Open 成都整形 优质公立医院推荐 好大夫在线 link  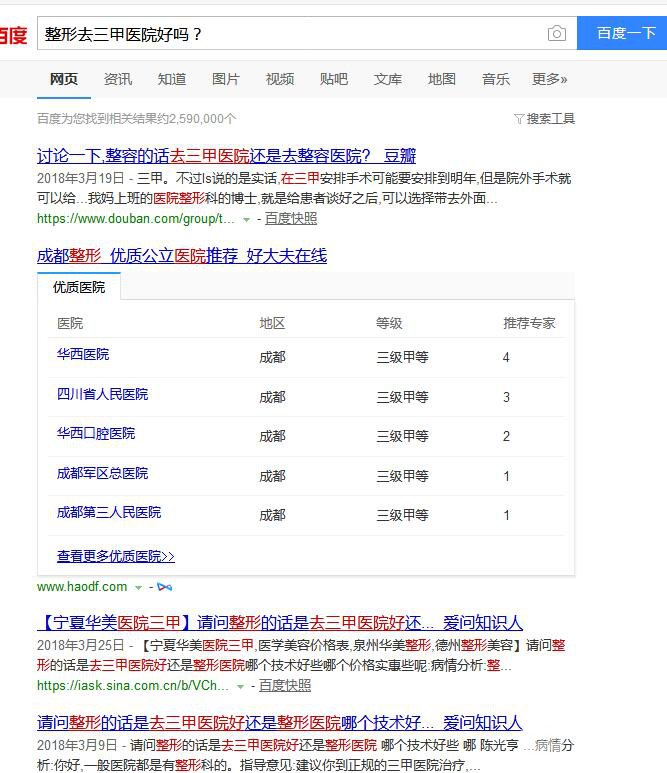[182, 255]
